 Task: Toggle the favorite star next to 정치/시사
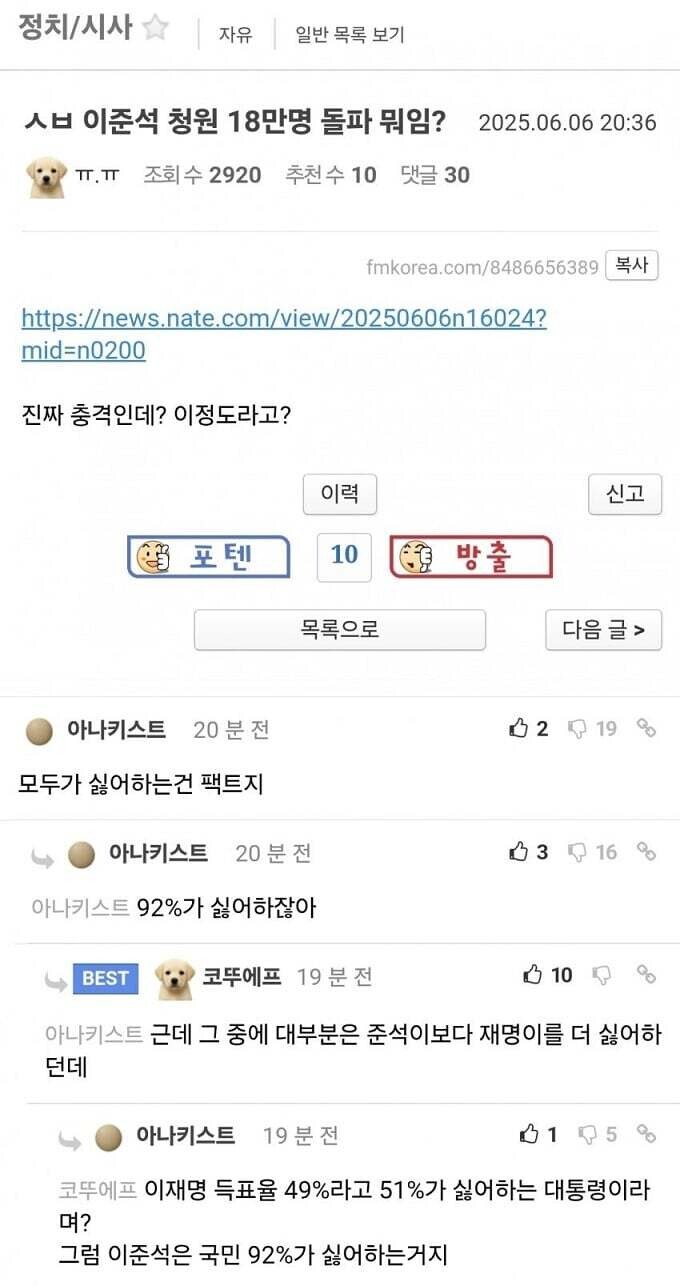[155, 28]
